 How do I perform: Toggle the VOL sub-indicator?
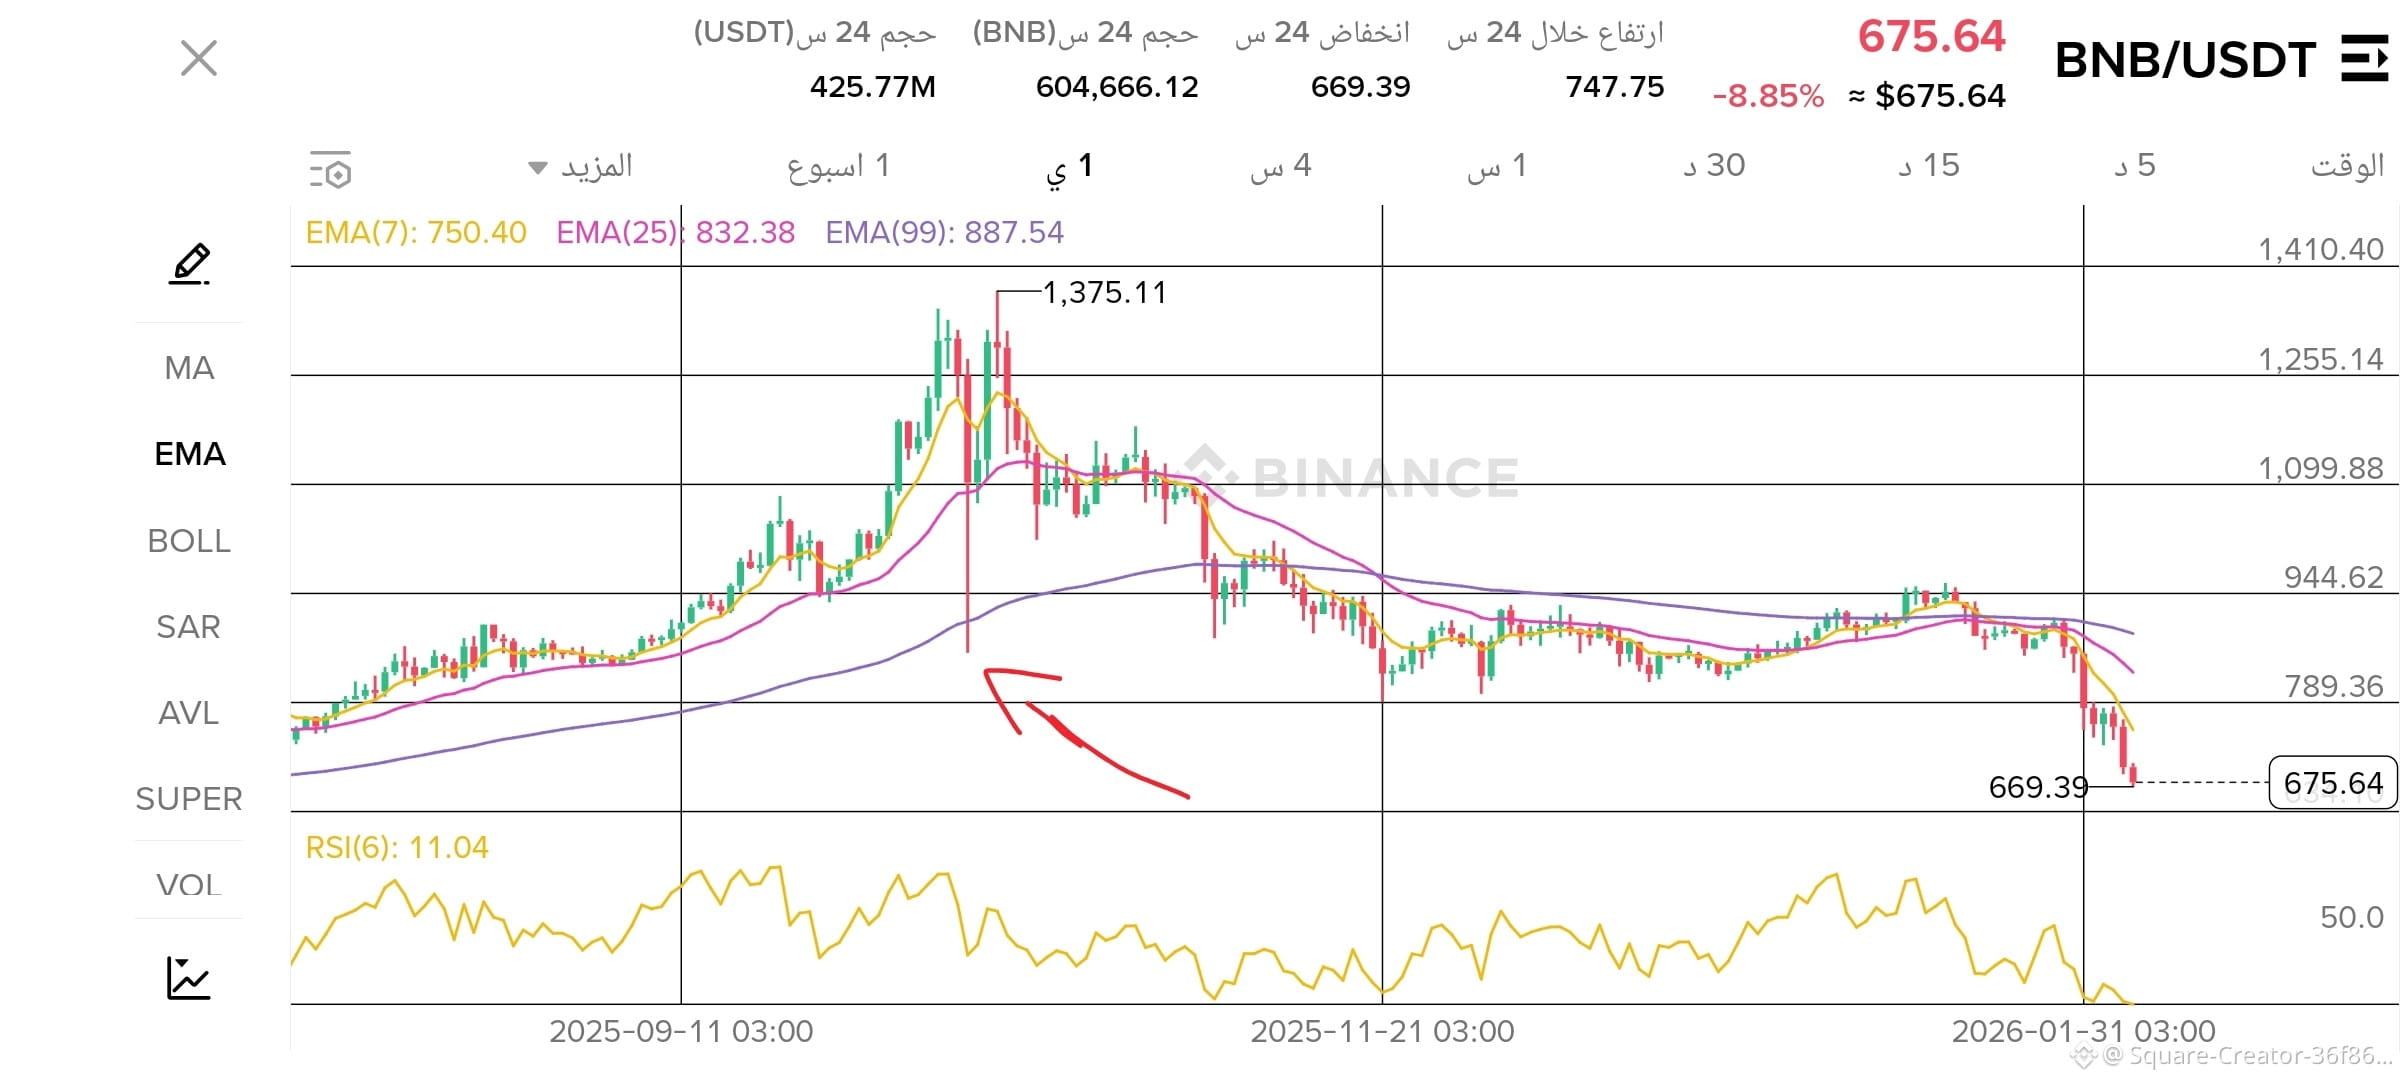click(x=188, y=884)
